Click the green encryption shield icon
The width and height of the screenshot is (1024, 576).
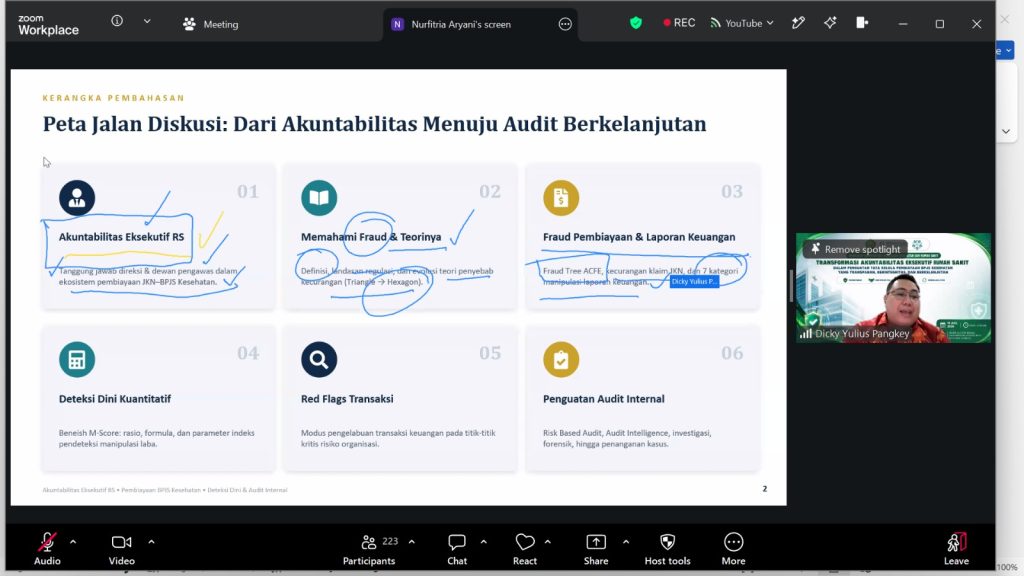pos(635,23)
